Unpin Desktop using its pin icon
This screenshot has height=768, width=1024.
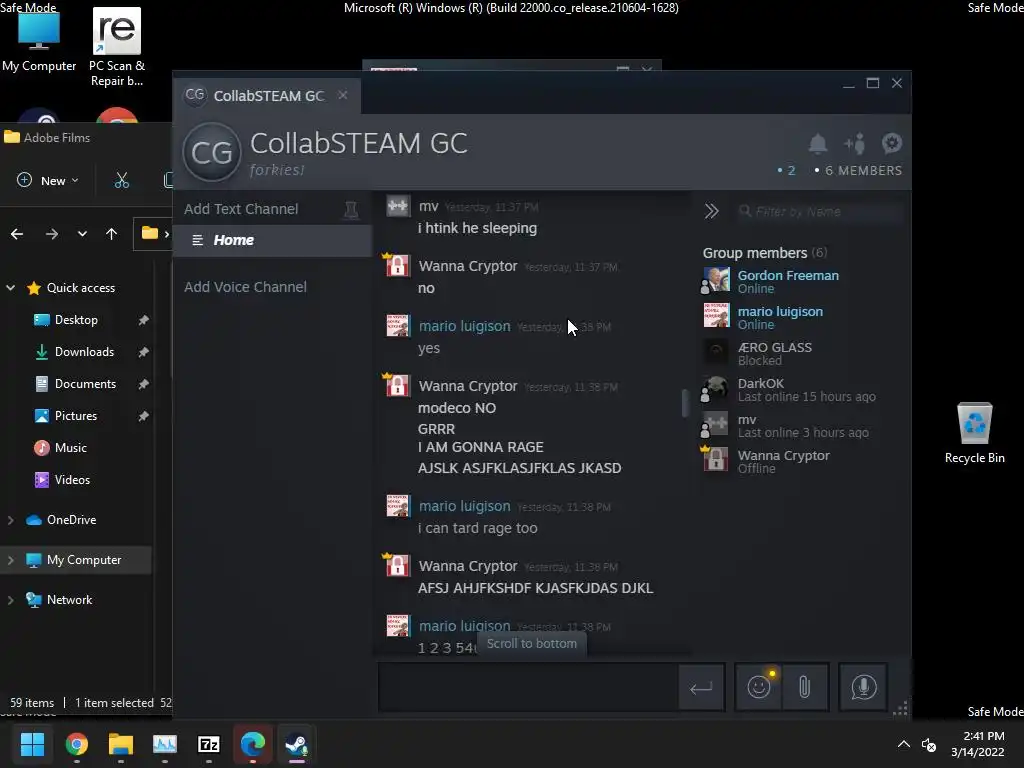pyautogui.click(x=143, y=320)
